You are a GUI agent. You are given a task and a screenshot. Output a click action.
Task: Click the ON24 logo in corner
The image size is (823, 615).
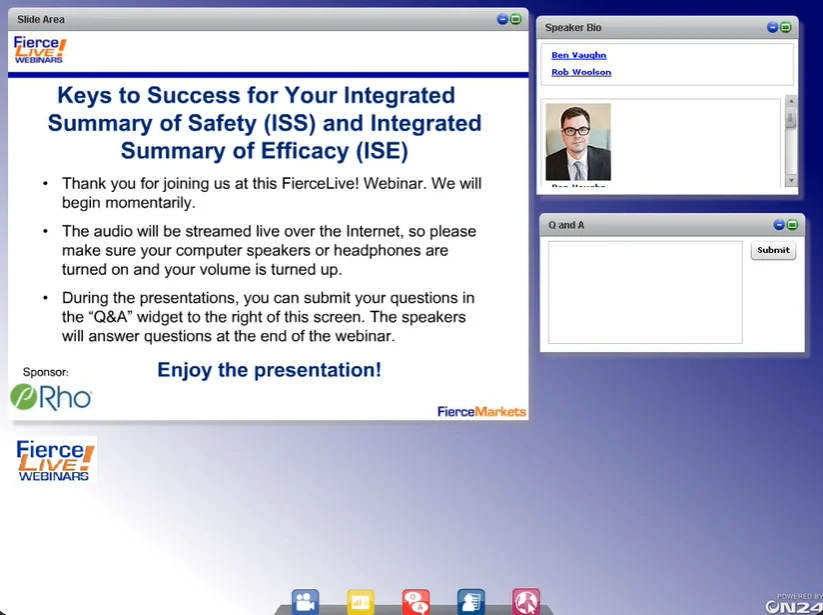point(793,605)
